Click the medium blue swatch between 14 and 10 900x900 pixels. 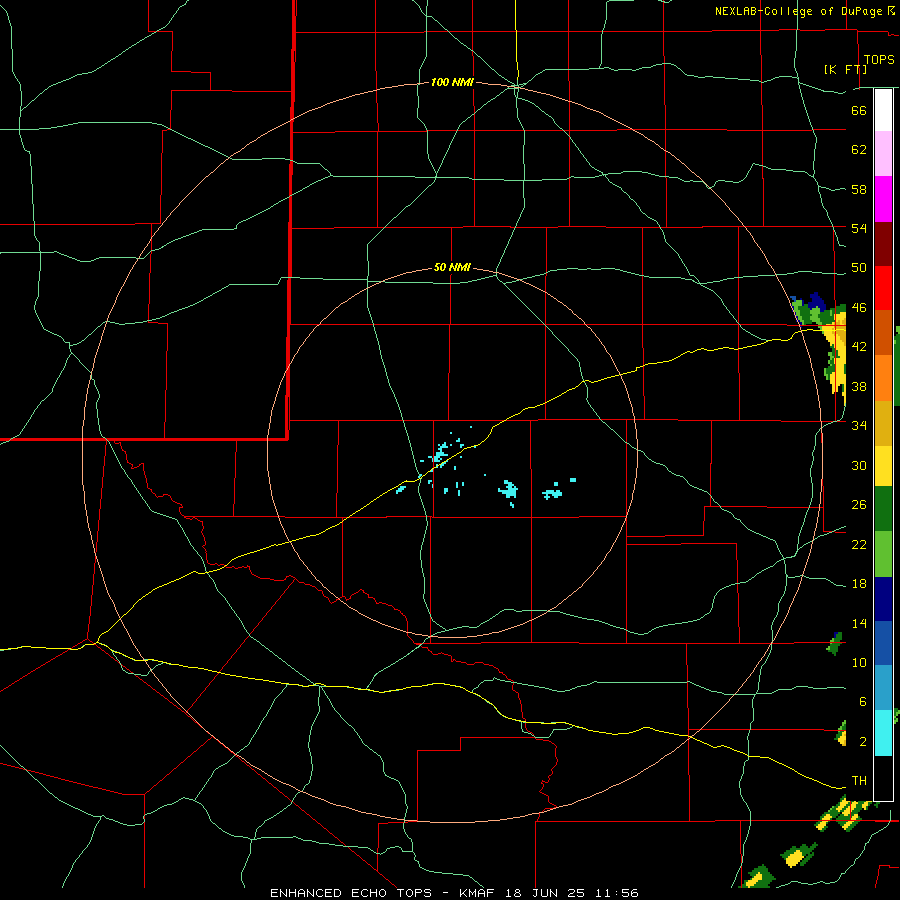(883, 643)
